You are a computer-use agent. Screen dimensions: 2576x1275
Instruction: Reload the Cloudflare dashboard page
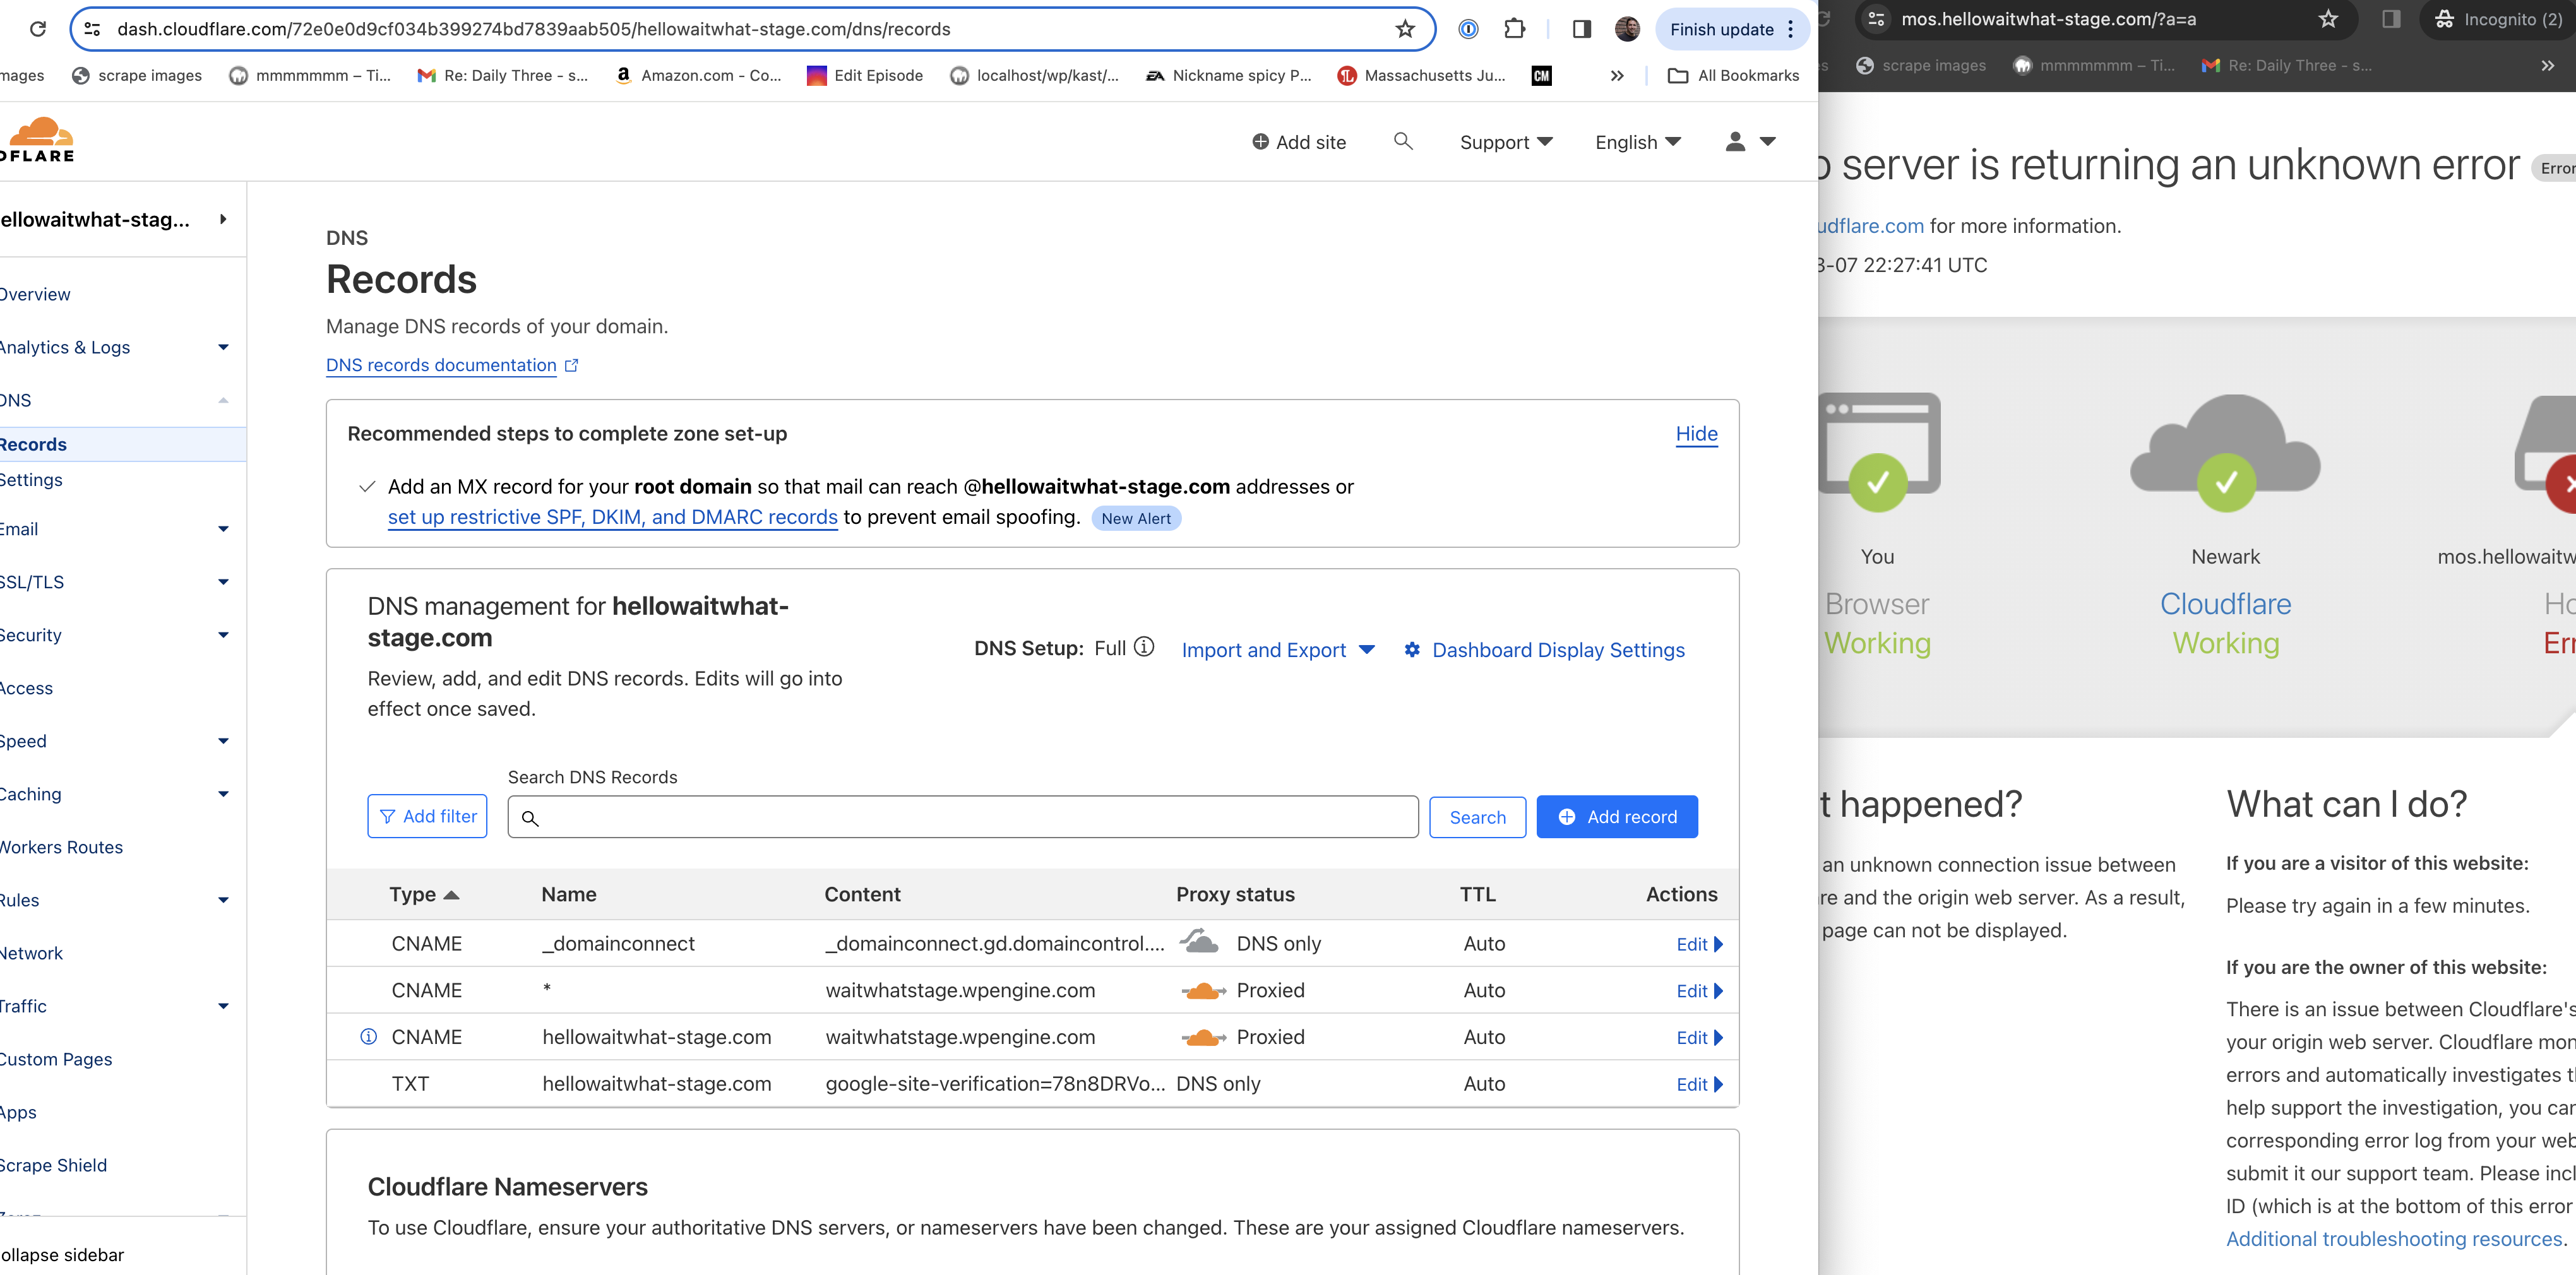click(x=38, y=29)
